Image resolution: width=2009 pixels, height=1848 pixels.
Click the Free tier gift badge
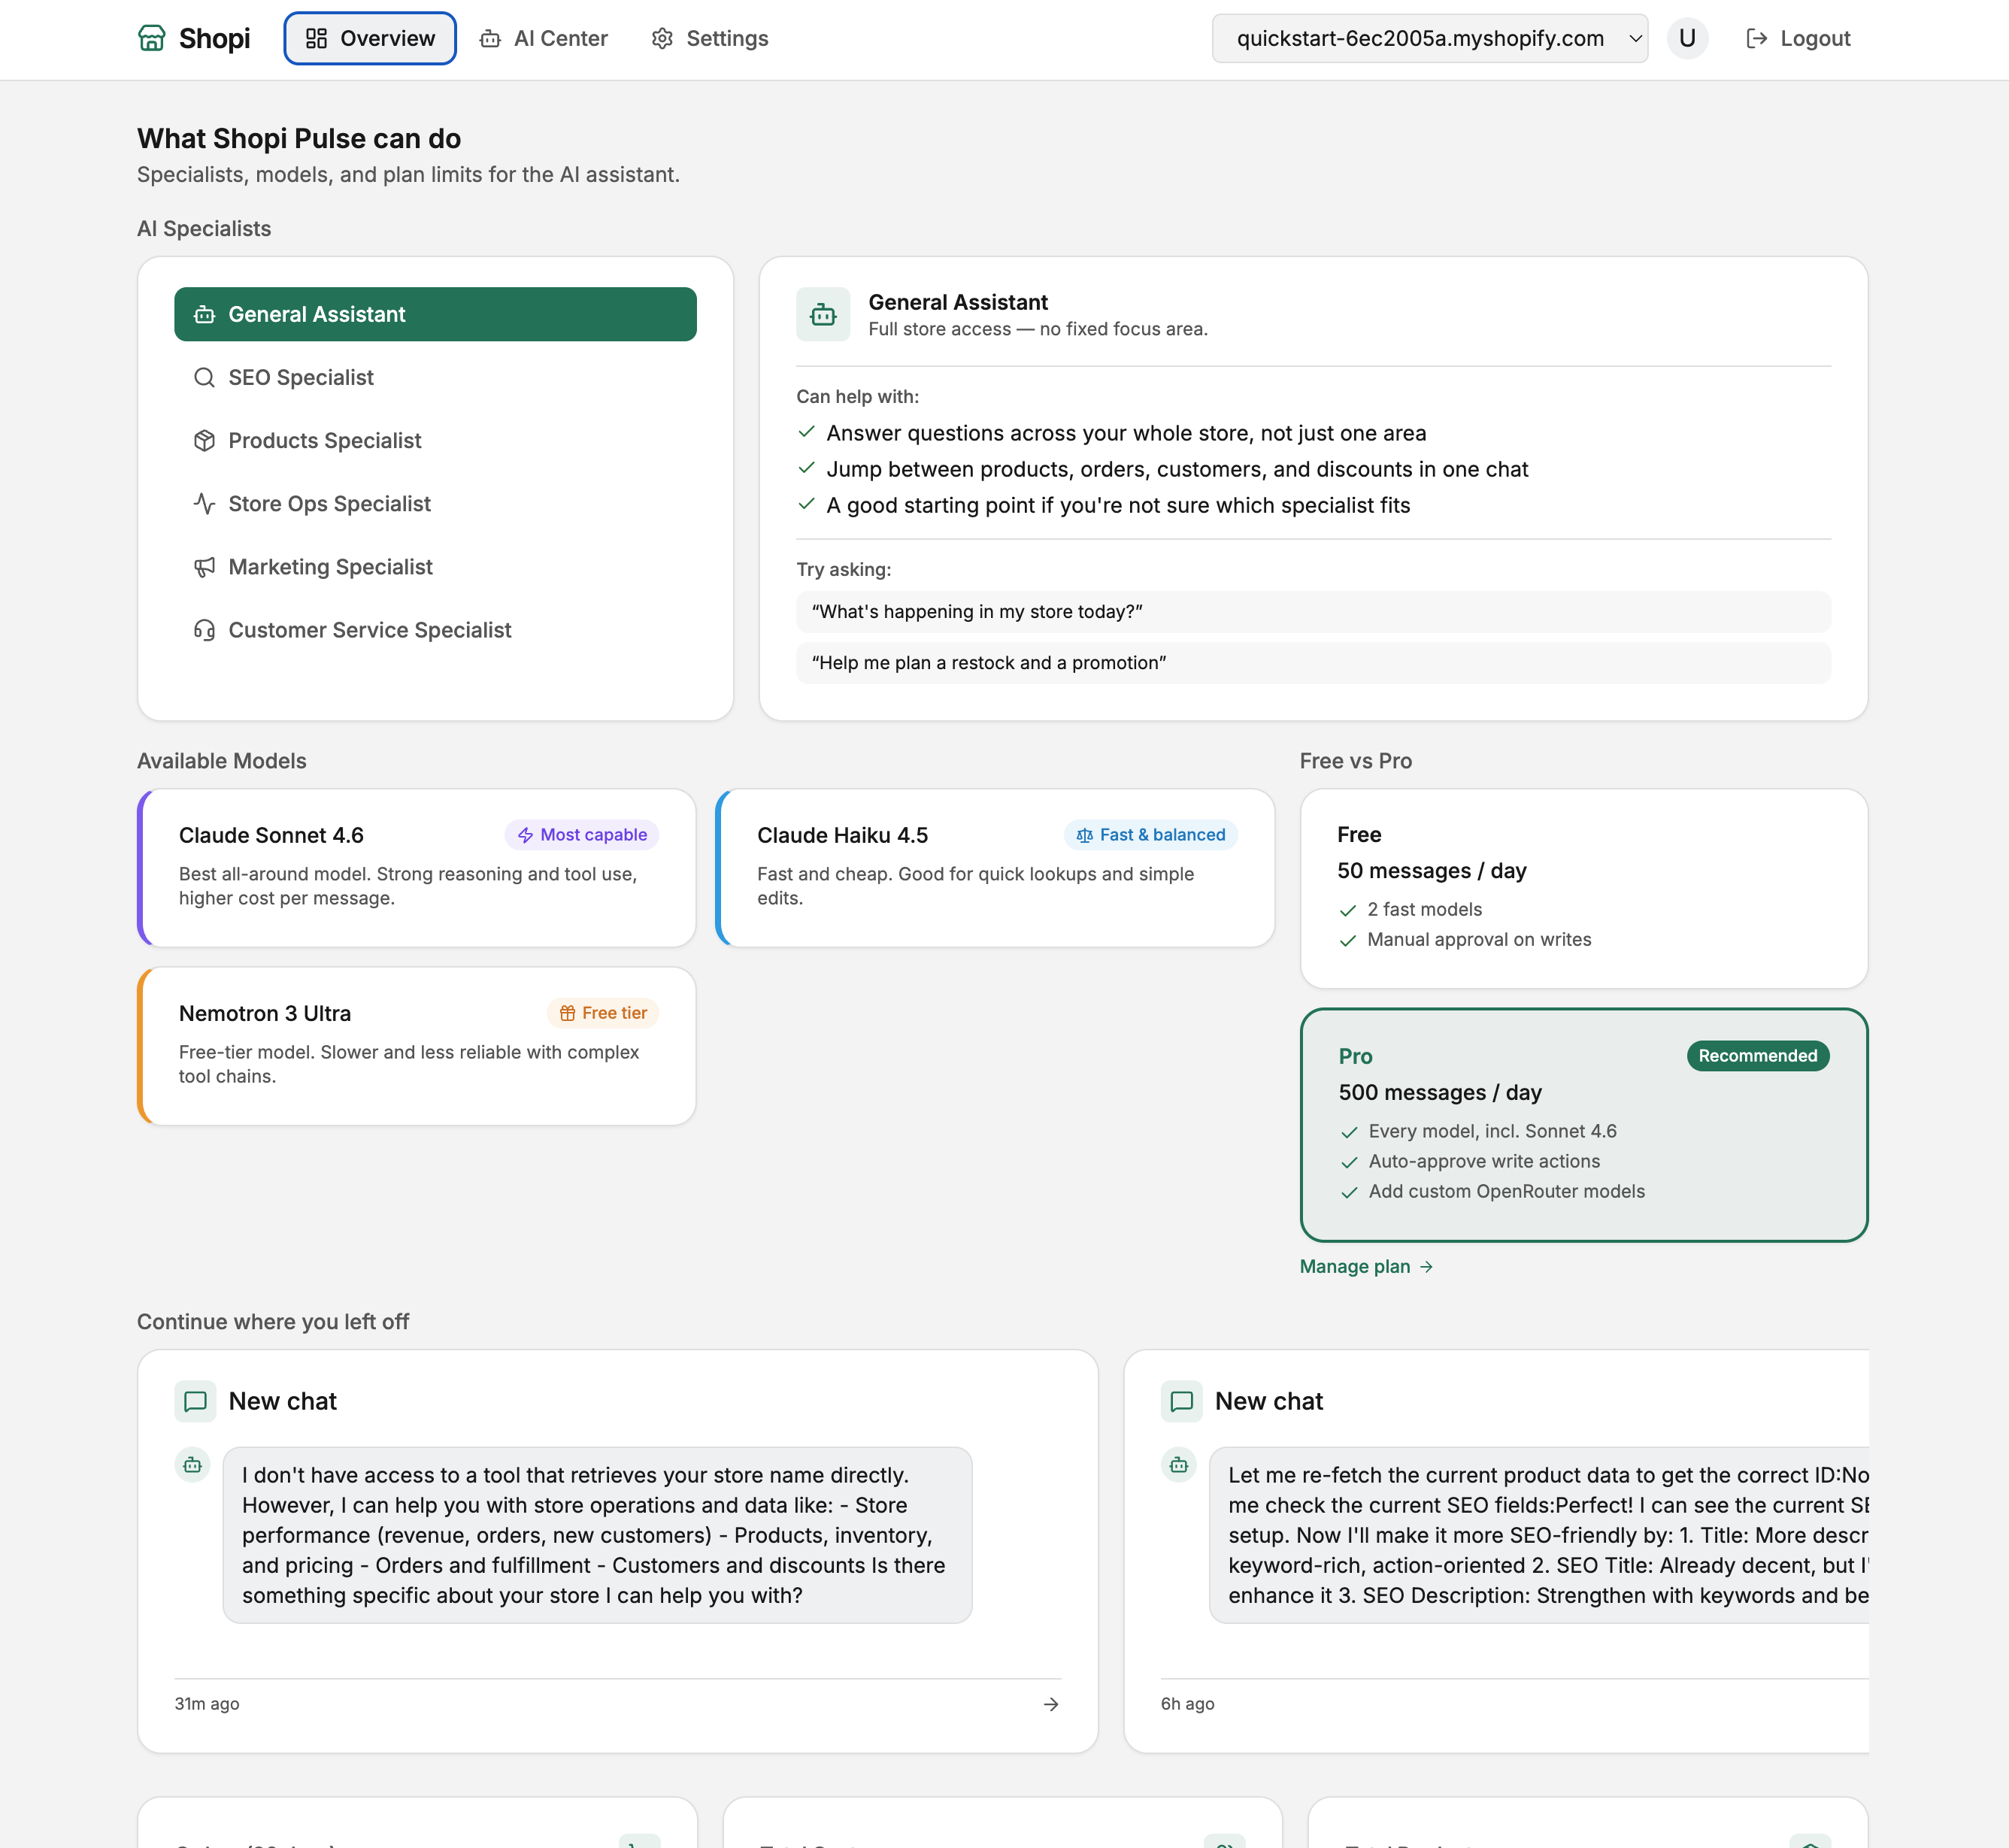coord(603,1012)
